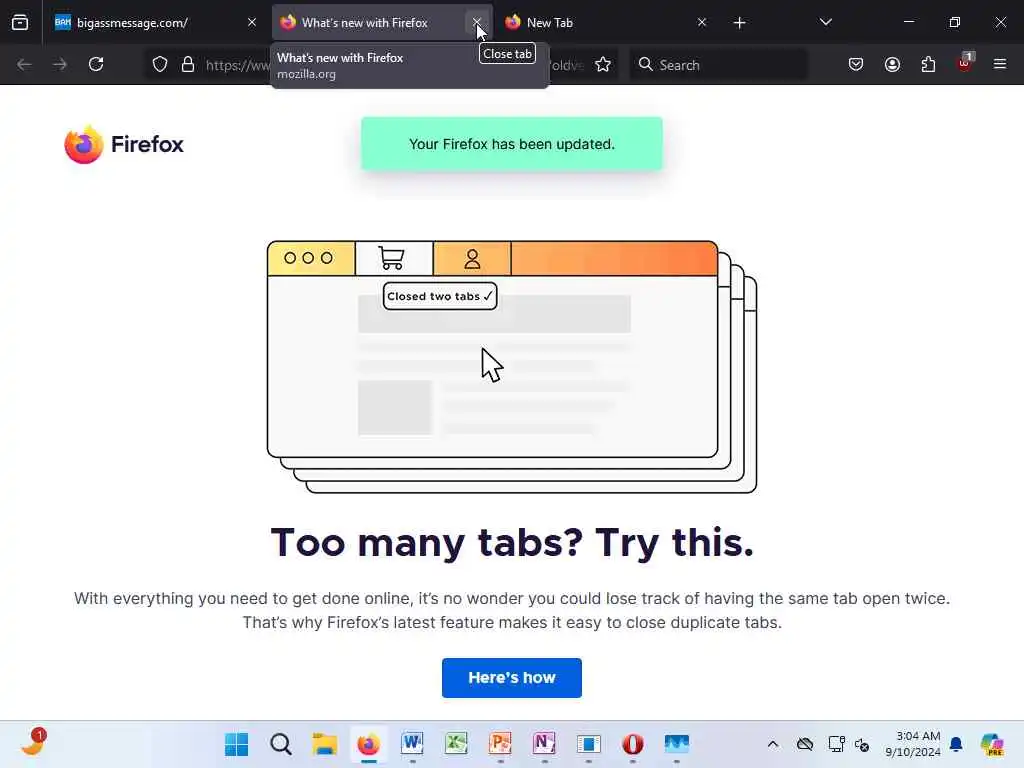Open the Windows Start menu

(236, 744)
